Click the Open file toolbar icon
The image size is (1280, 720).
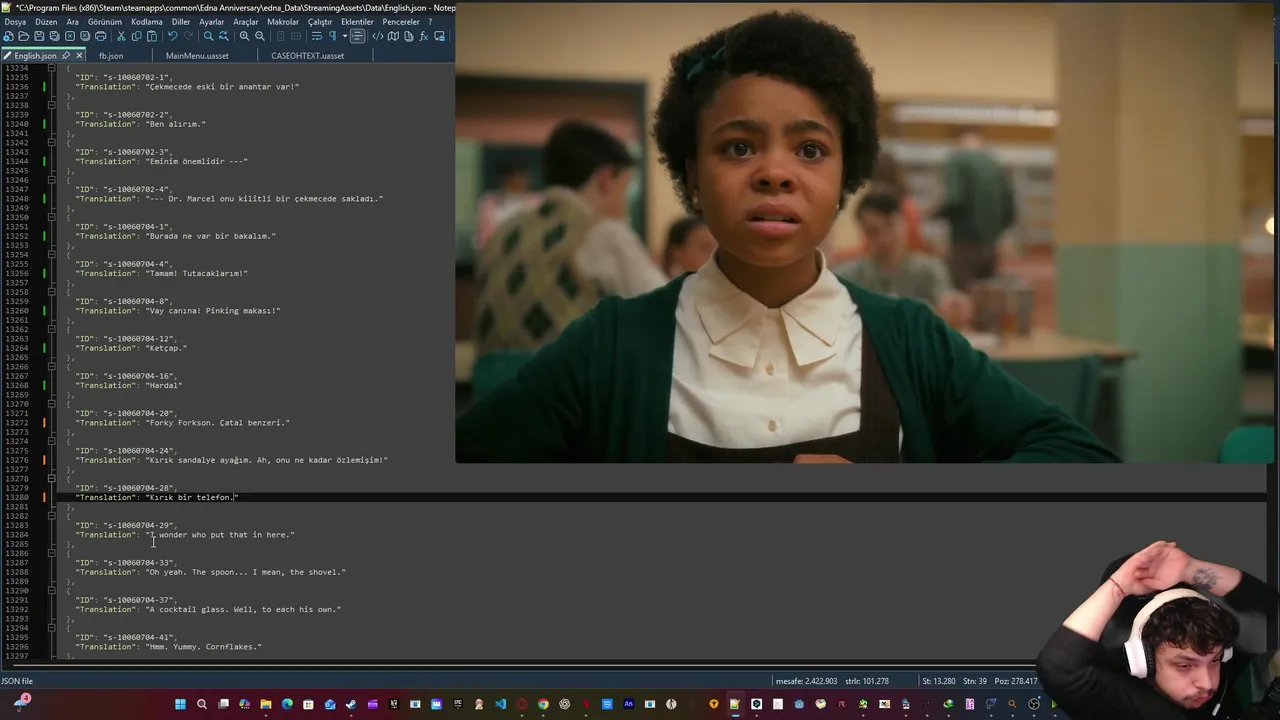[x=23, y=36]
